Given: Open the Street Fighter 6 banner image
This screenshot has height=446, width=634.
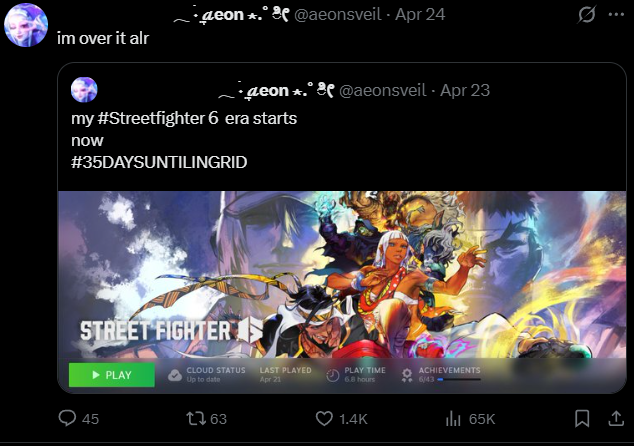Looking at the screenshot, I should pos(342,292).
